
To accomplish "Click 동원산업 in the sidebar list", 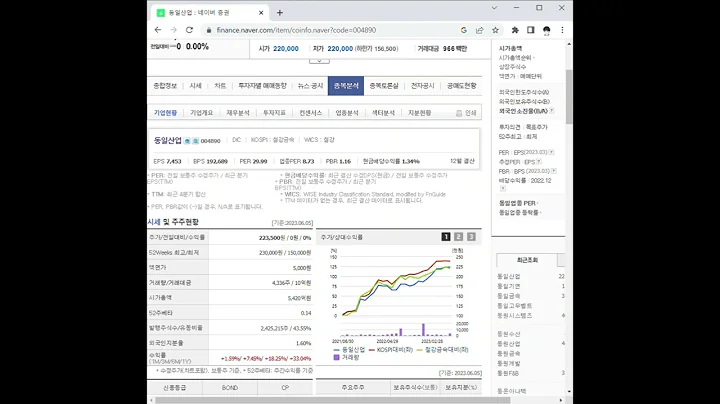I will 509,344.
